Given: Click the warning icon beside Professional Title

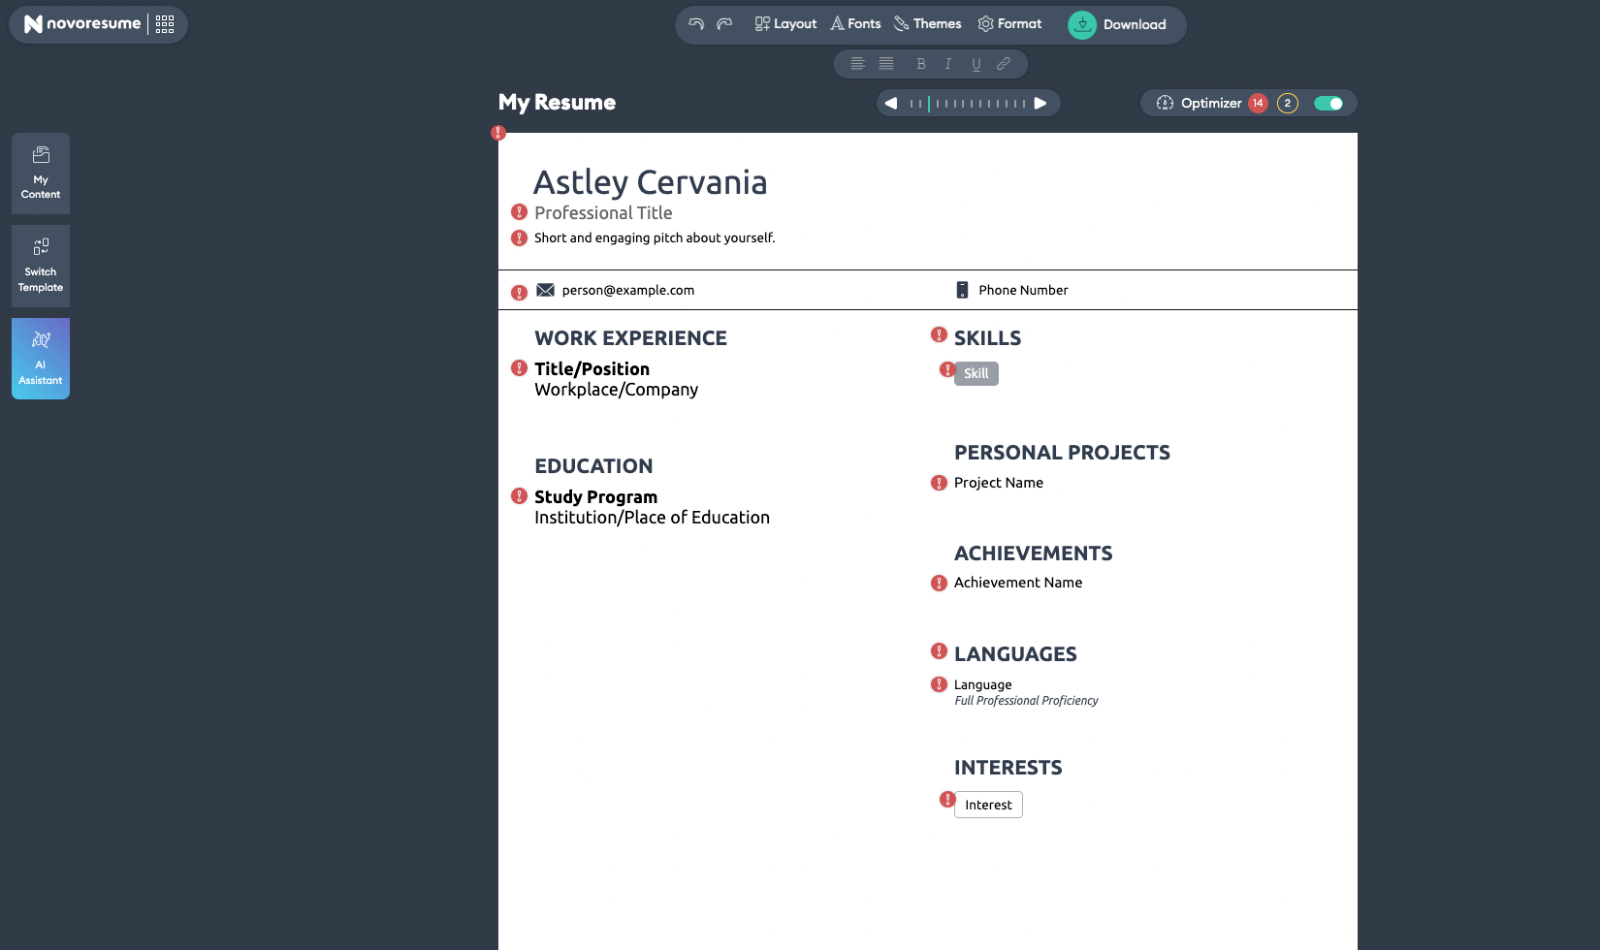Looking at the screenshot, I should (519, 212).
